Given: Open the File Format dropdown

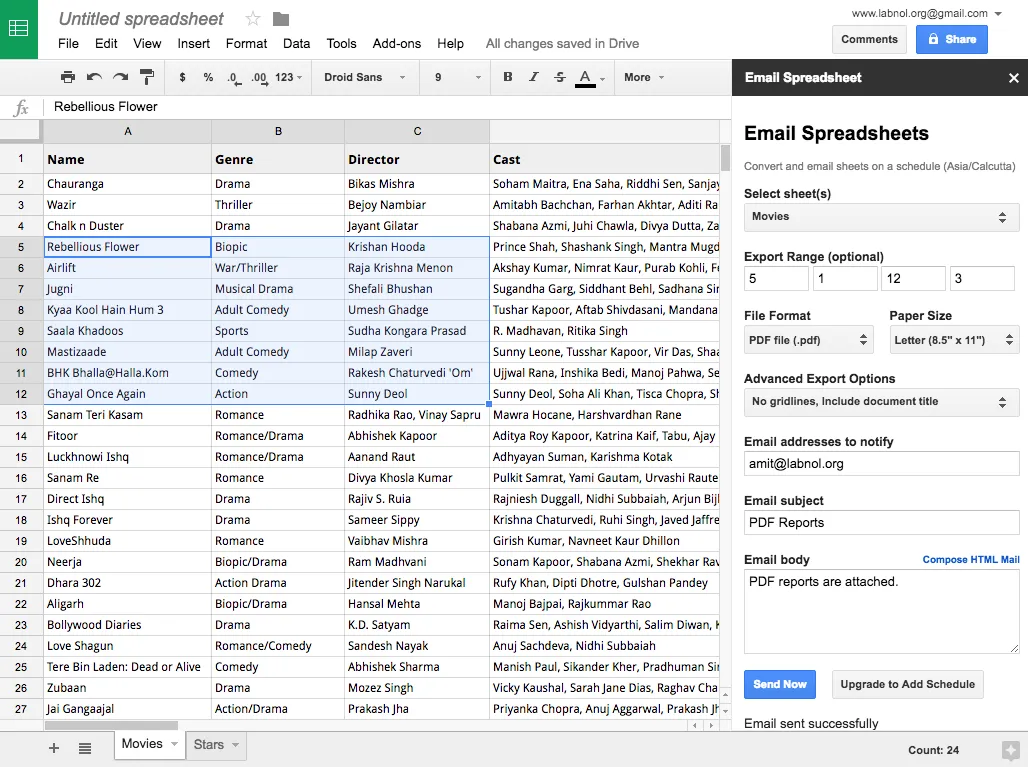Looking at the screenshot, I should tap(808, 340).
